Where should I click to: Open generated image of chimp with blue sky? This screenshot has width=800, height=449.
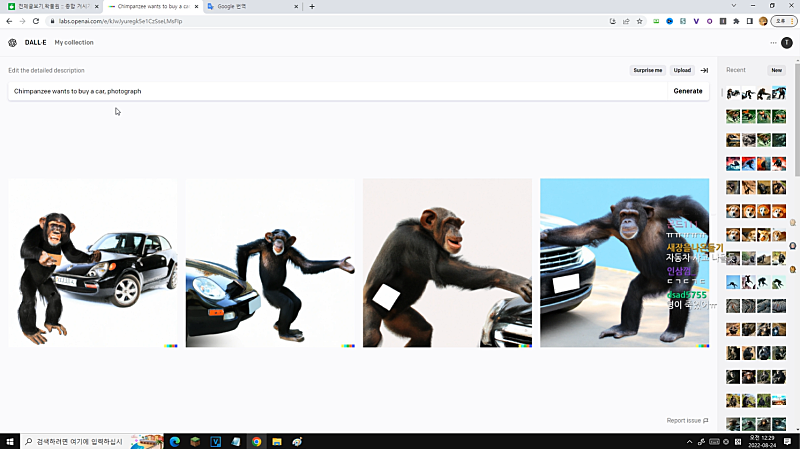click(x=624, y=263)
